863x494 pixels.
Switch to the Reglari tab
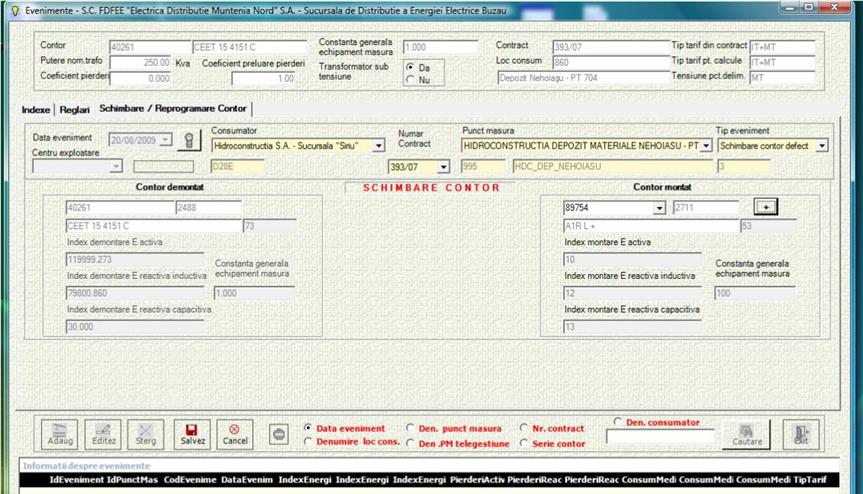point(74,108)
